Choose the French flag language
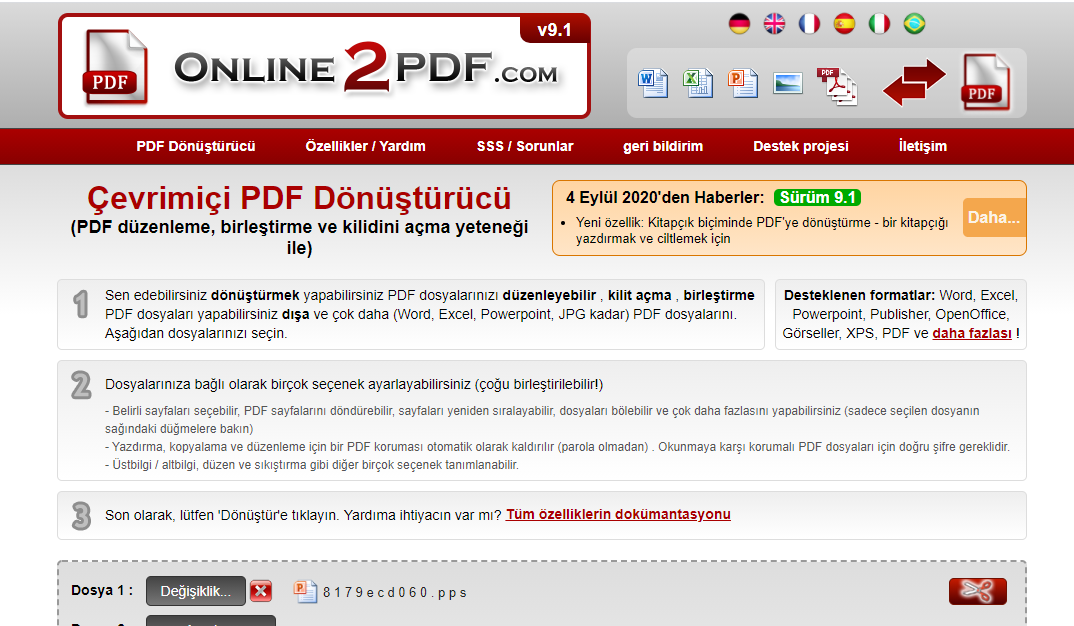Viewport: 1074px width, 626px height. [809, 24]
